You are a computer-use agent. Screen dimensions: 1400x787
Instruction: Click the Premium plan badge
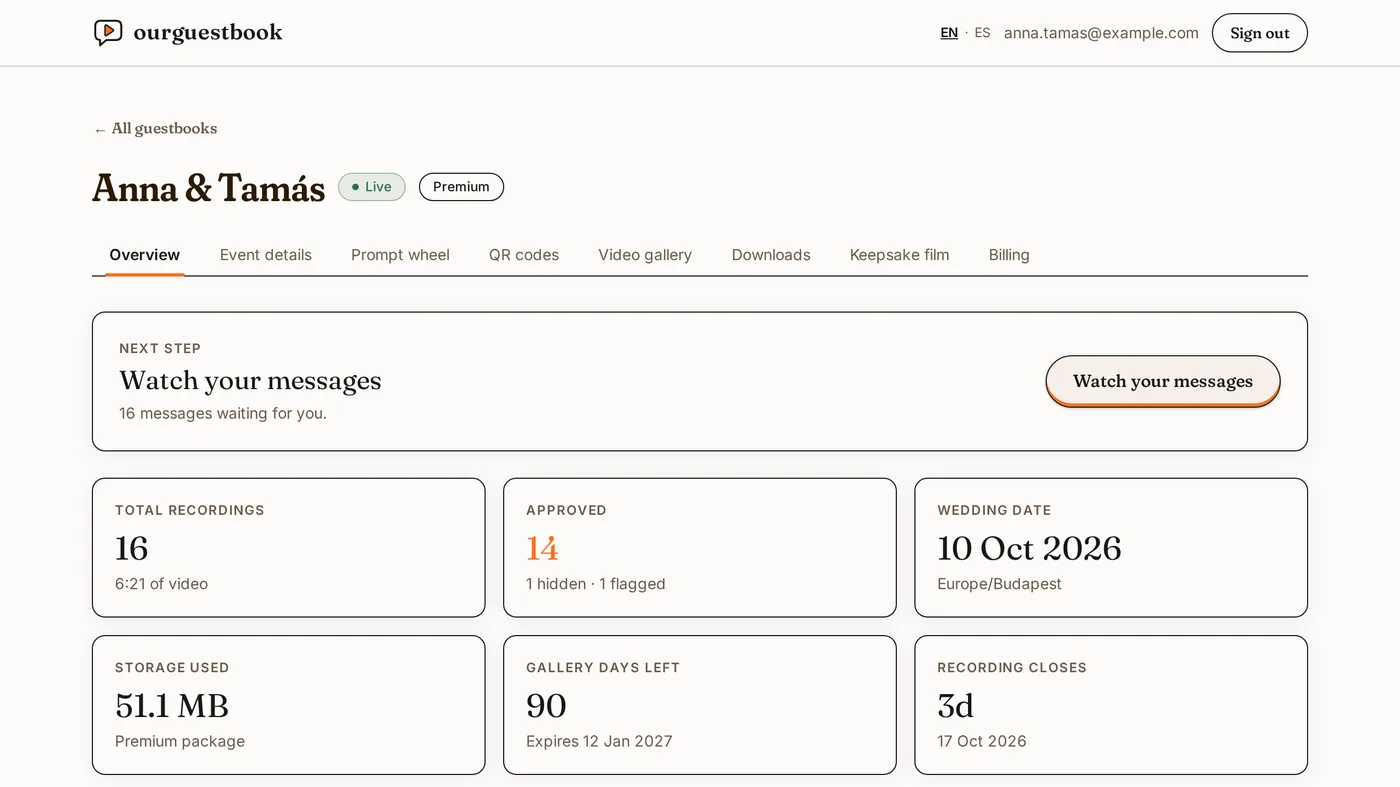pyautogui.click(x=461, y=187)
